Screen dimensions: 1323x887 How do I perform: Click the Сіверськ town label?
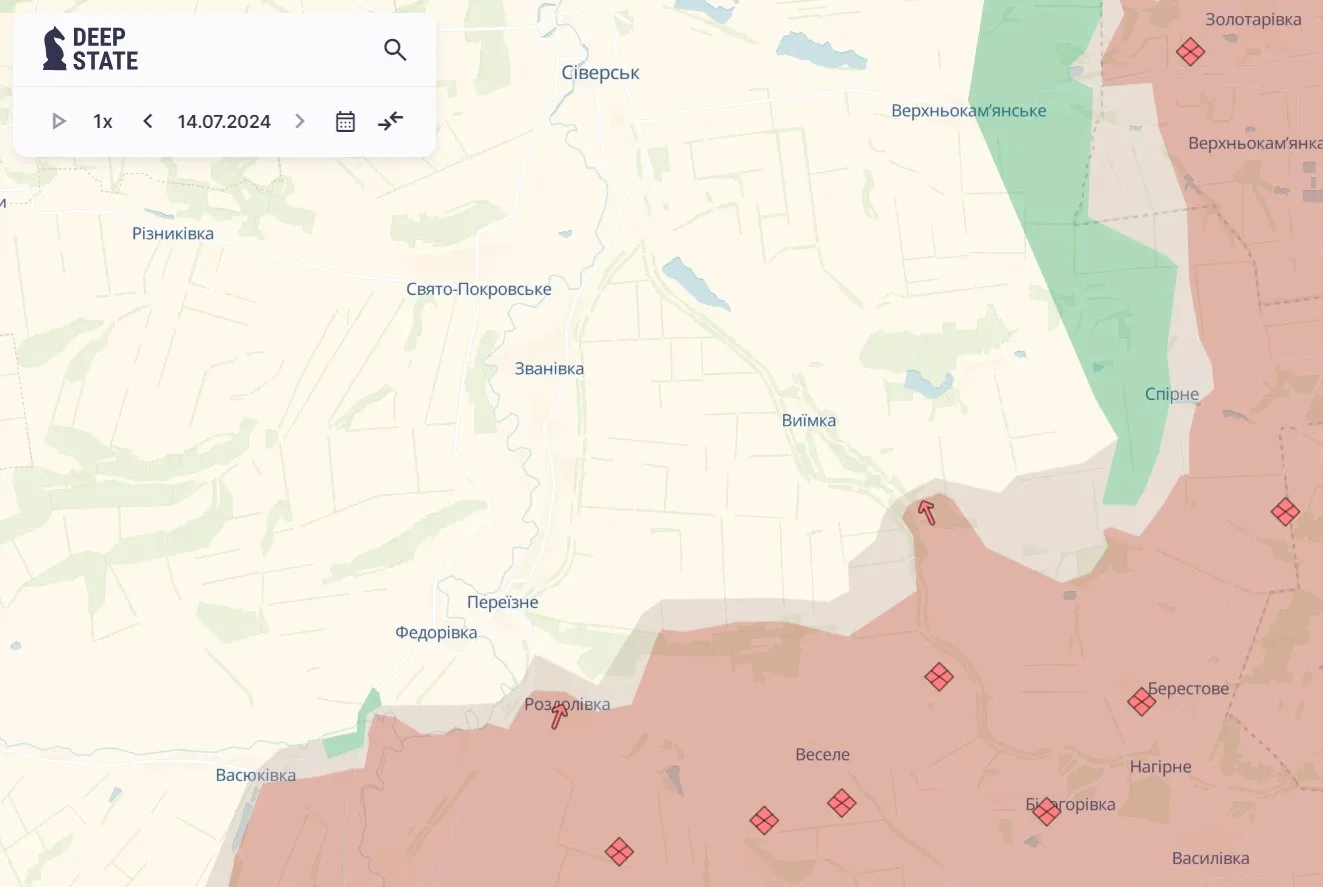tap(600, 73)
